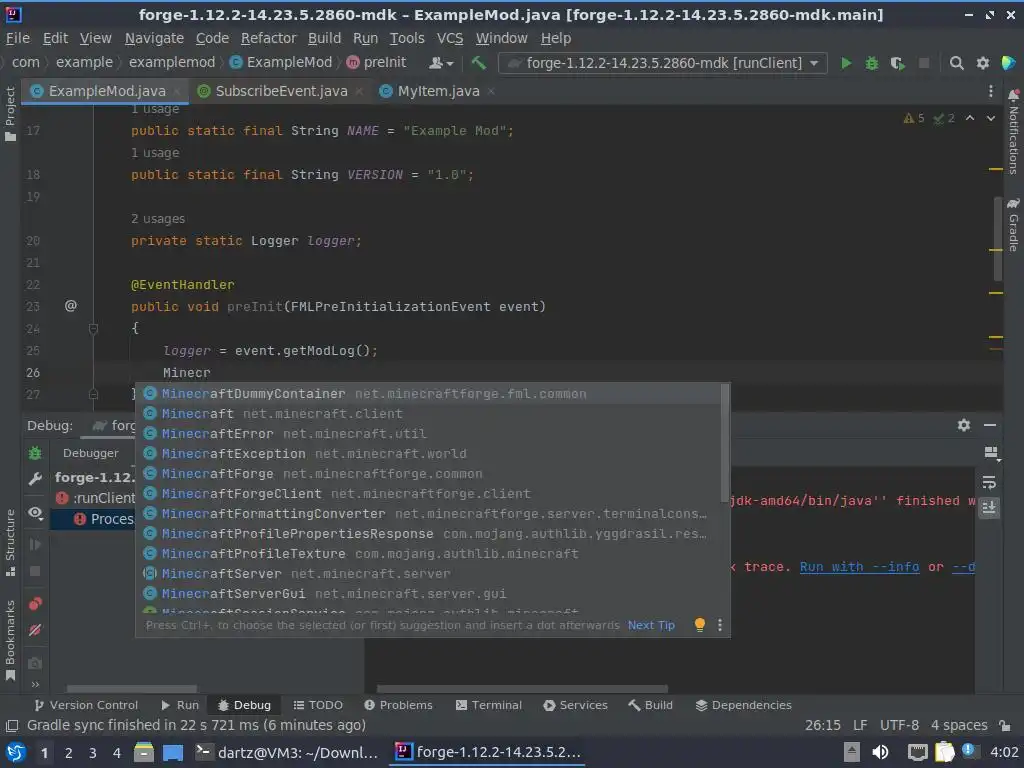Start debugging with the bug icon in toolbar
This screenshot has width=1024, height=768.
tap(872, 63)
